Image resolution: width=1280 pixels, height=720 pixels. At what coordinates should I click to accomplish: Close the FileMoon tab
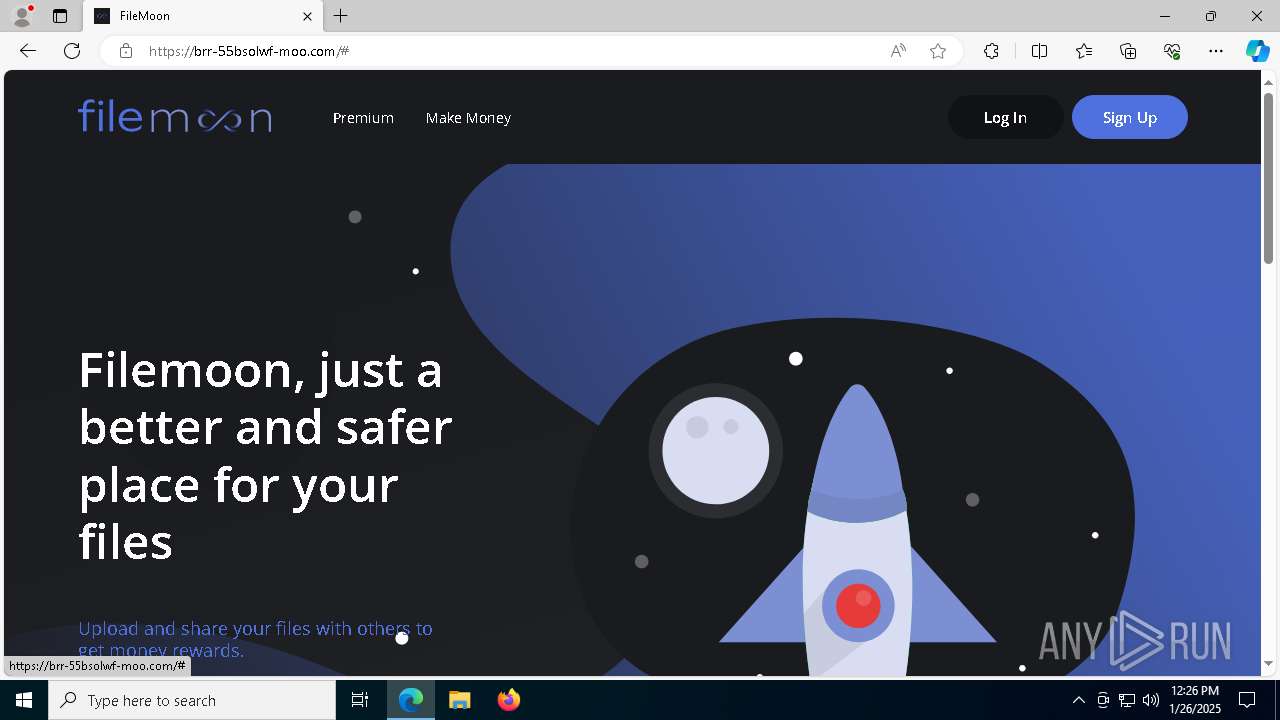[308, 16]
